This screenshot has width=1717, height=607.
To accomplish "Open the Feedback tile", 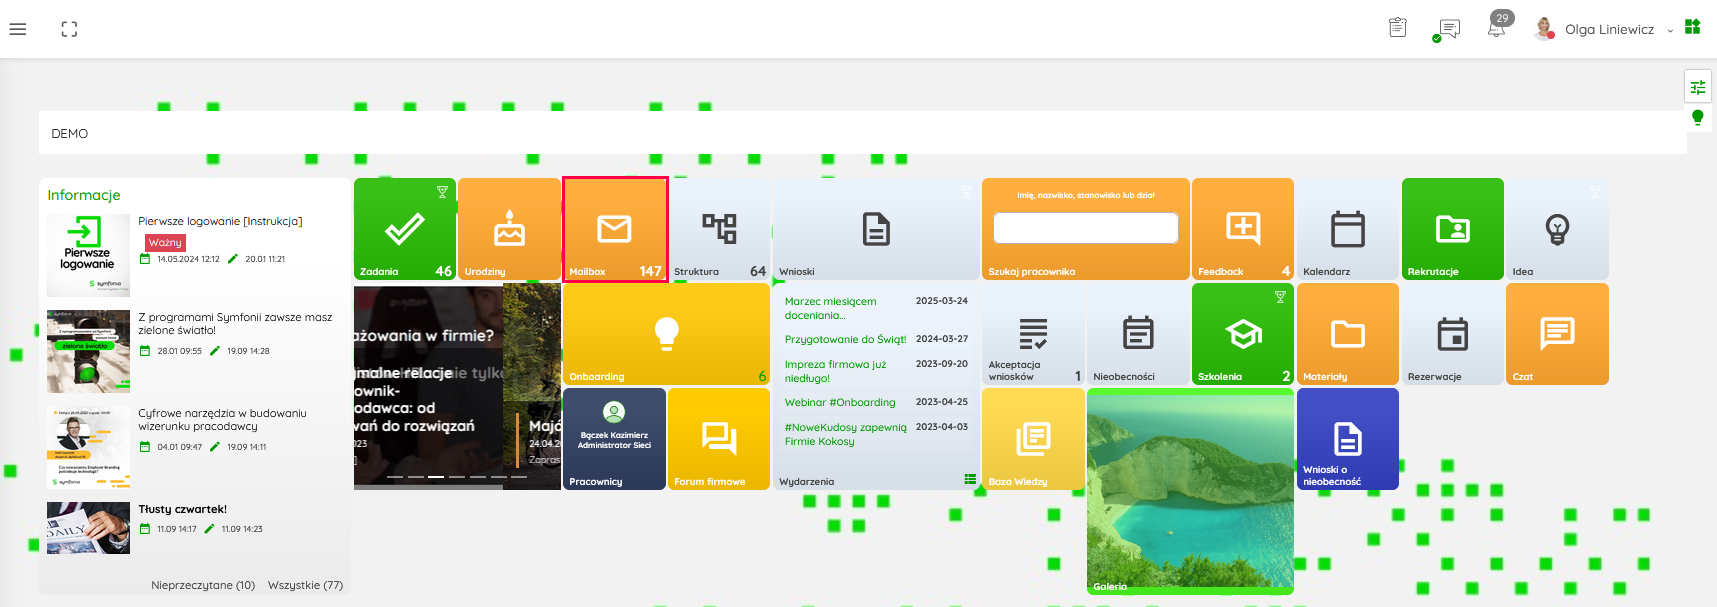I will pos(1242,230).
